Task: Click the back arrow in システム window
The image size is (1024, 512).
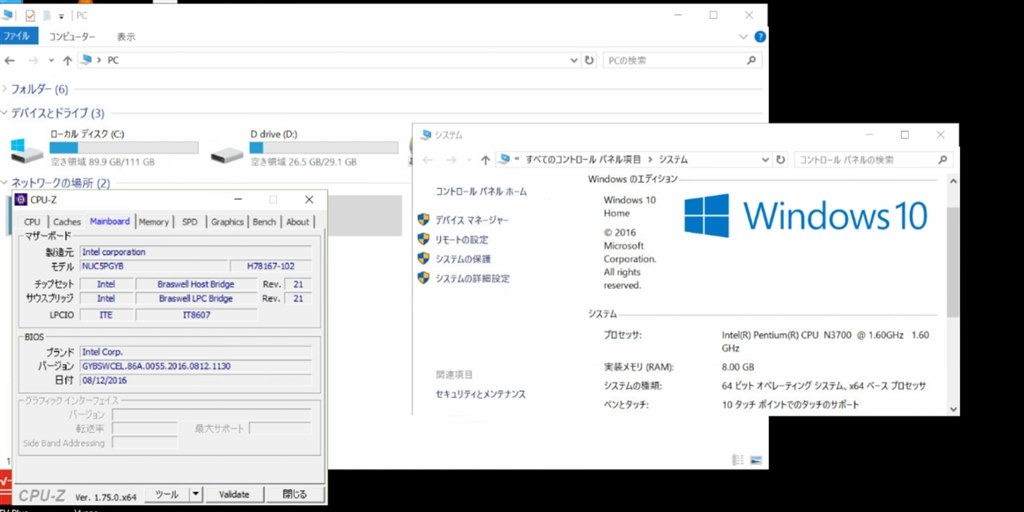Action: coord(427,160)
